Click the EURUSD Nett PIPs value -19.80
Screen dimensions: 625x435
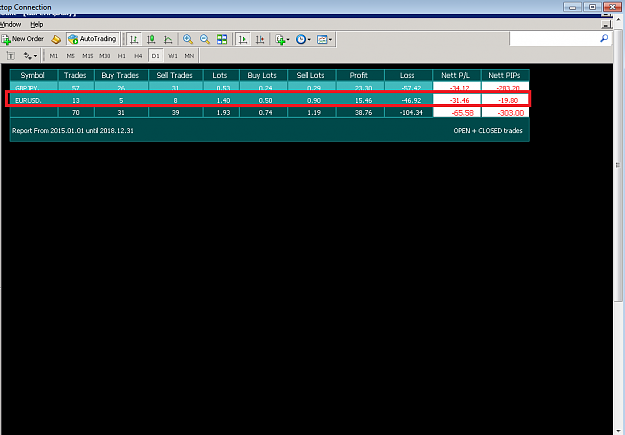click(508, 101)
